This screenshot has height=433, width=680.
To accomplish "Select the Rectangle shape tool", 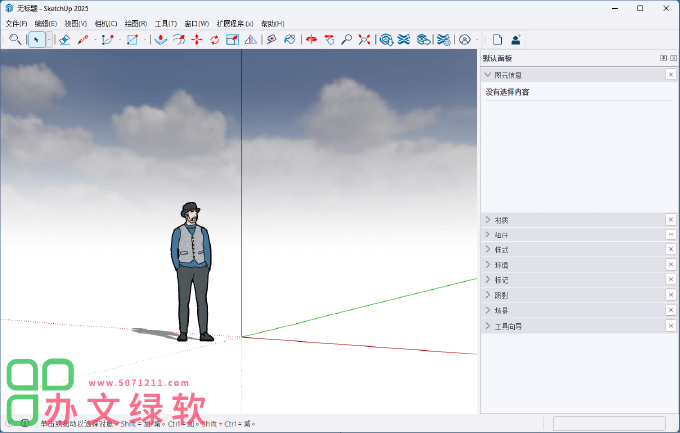I will tap(132, 40).
